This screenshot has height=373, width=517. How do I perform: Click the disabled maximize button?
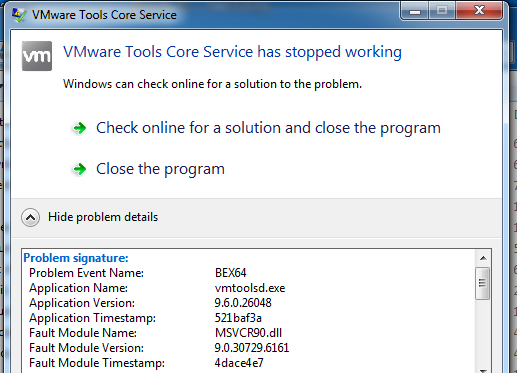(442, 11)
